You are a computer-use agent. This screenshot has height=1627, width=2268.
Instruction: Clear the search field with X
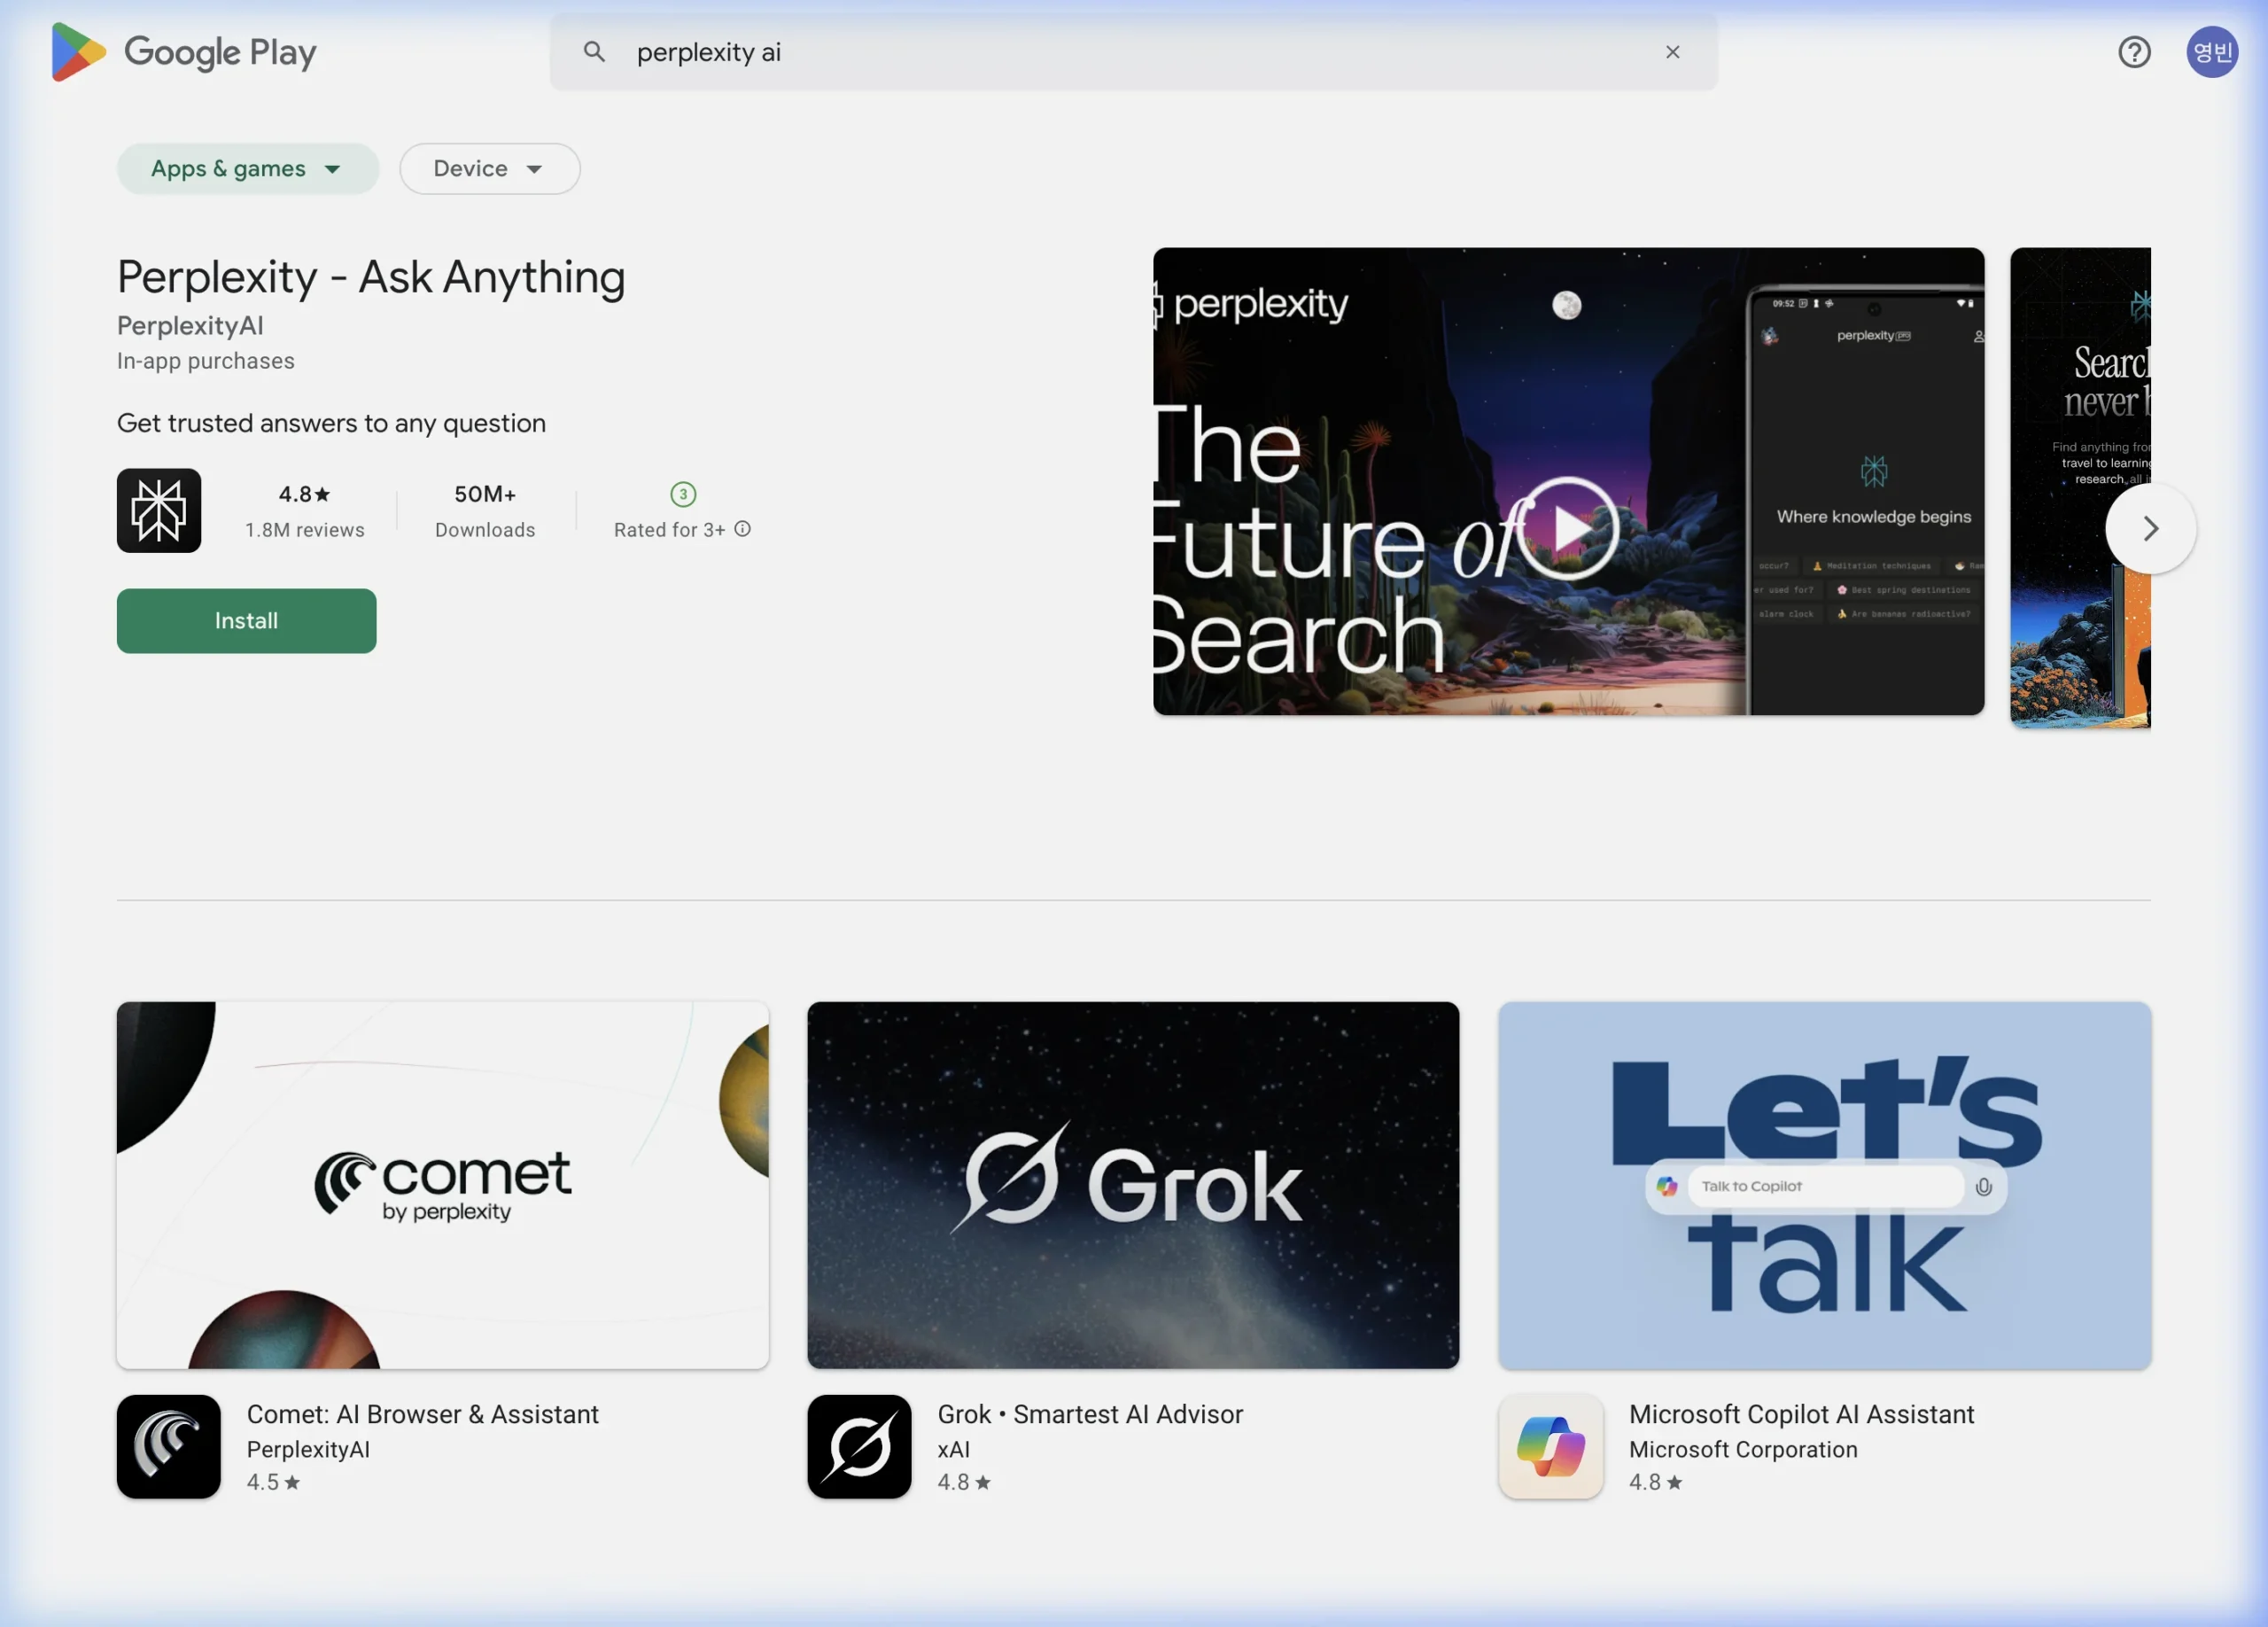1672,52
